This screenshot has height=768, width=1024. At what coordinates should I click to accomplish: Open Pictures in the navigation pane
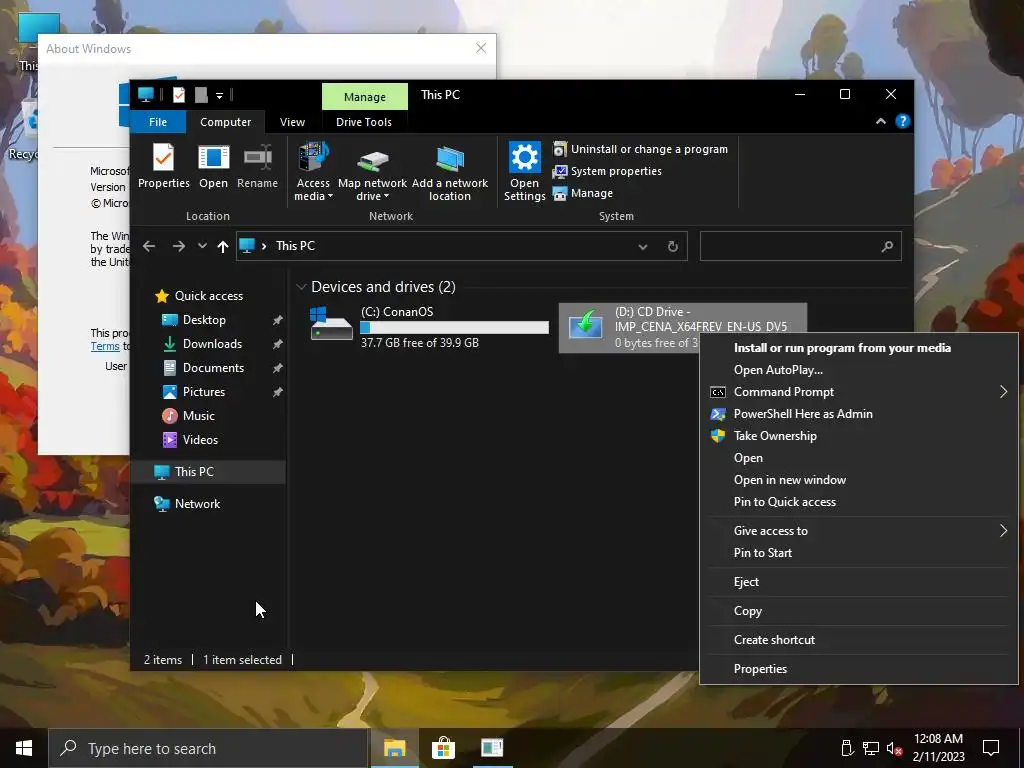pos(203,392)
